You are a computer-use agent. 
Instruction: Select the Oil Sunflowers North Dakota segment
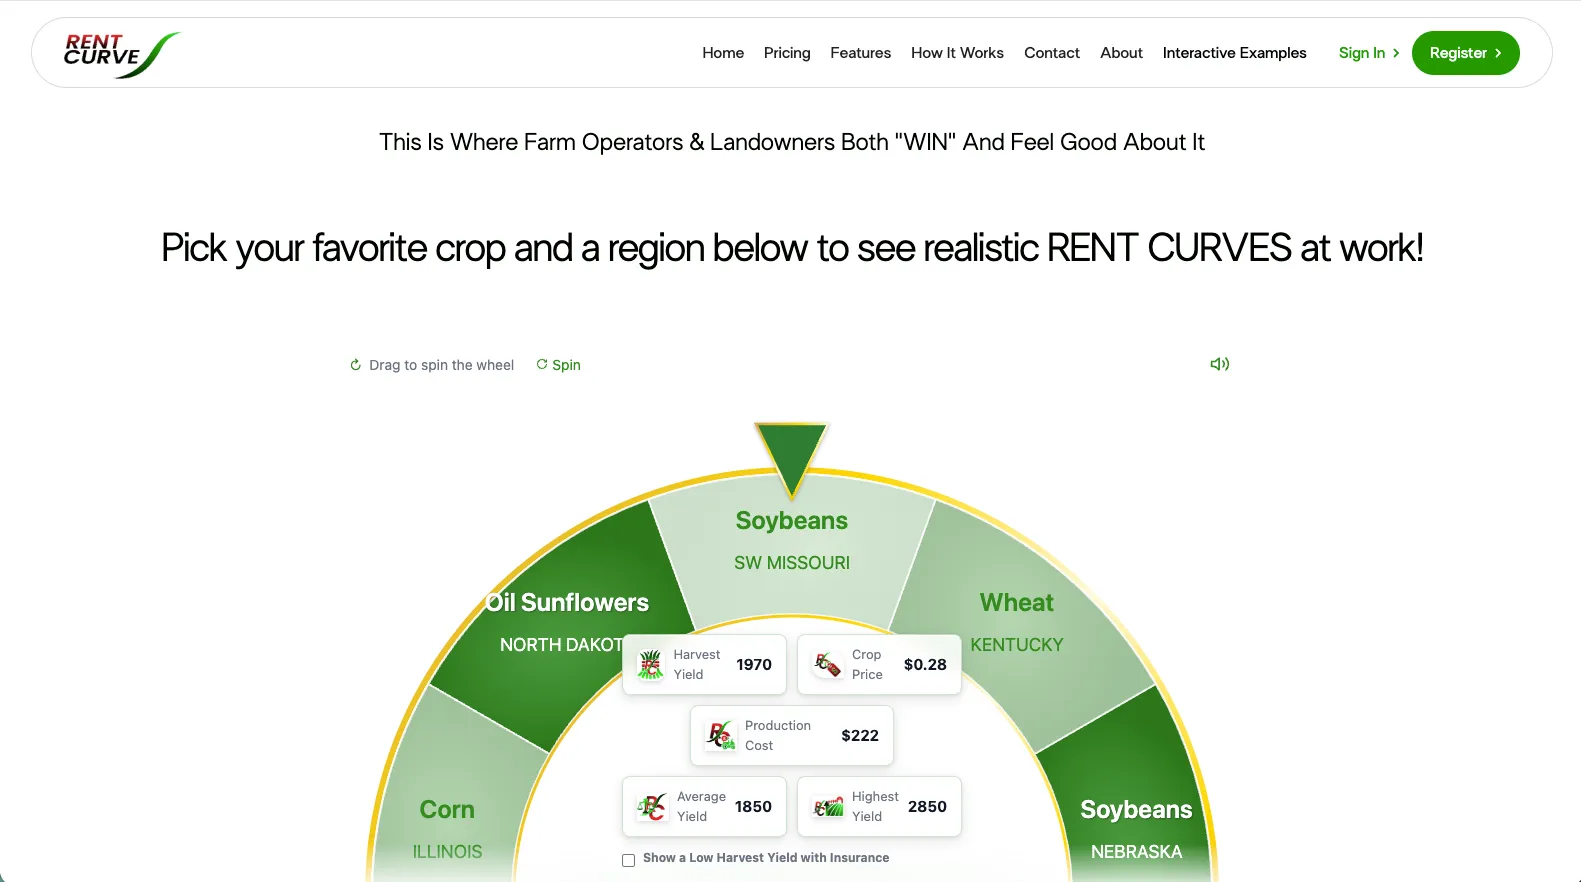(x=565, y=623)
